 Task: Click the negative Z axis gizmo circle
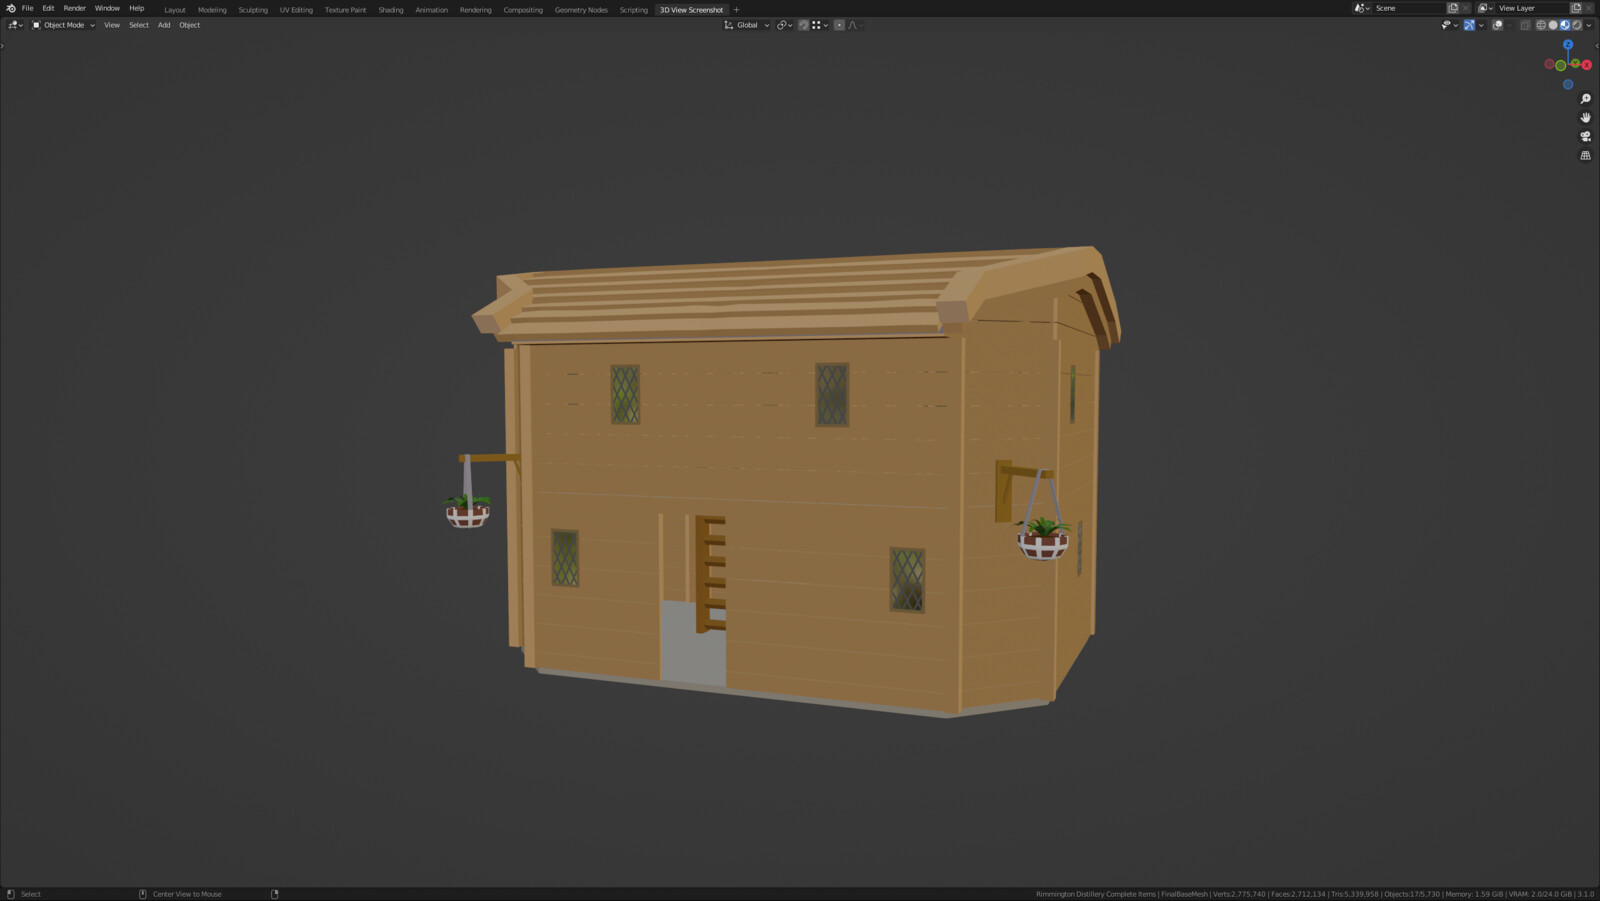pos(1568,84)
